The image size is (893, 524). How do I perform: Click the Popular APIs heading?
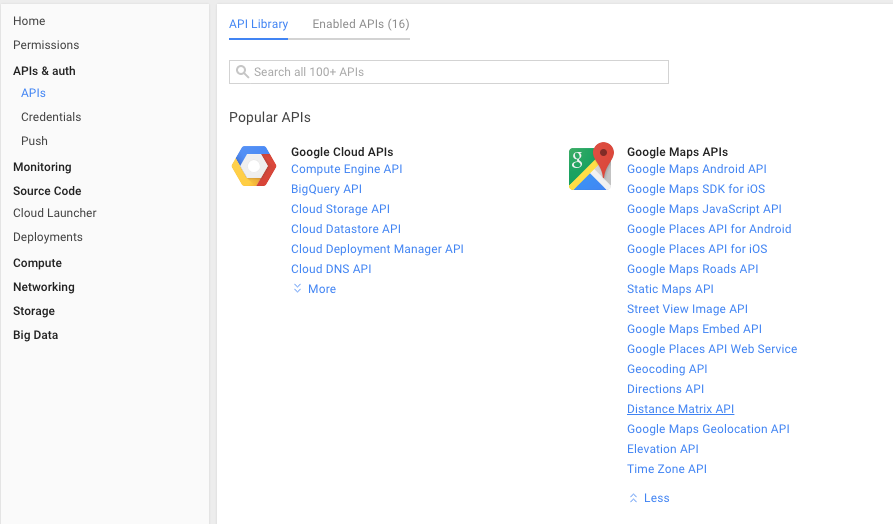270,117
